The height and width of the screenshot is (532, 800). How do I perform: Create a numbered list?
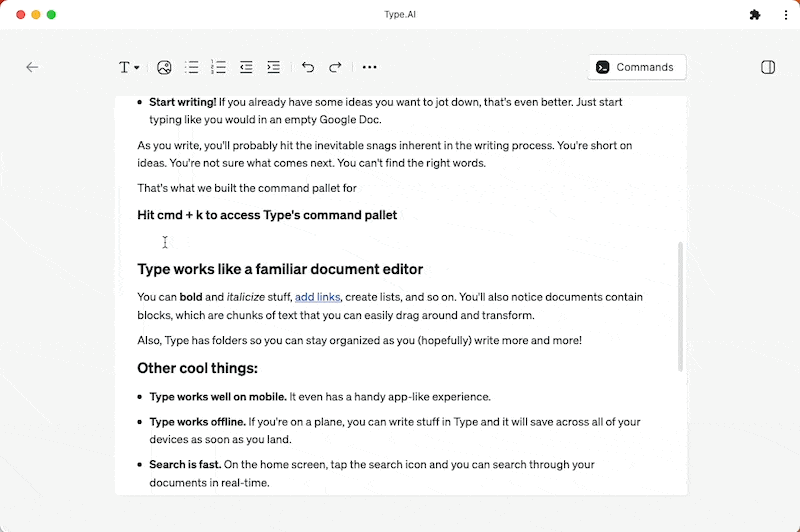coord(218,67)
